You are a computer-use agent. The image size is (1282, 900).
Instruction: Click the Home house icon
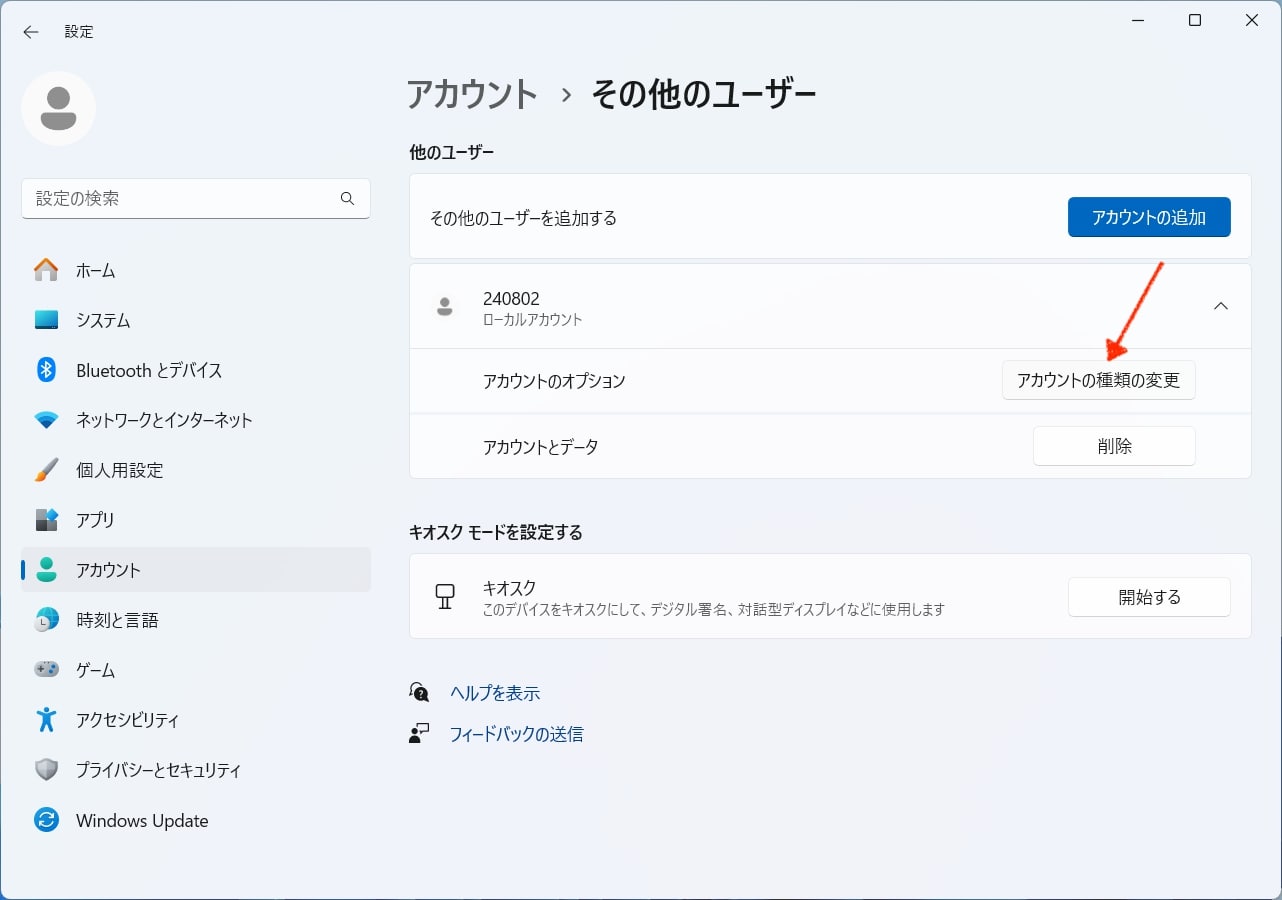(x=46, y=270)
